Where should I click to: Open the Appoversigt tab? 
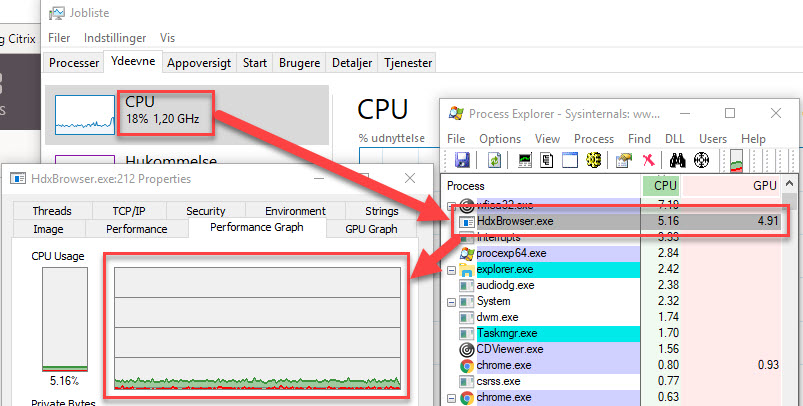pos(199,63)
